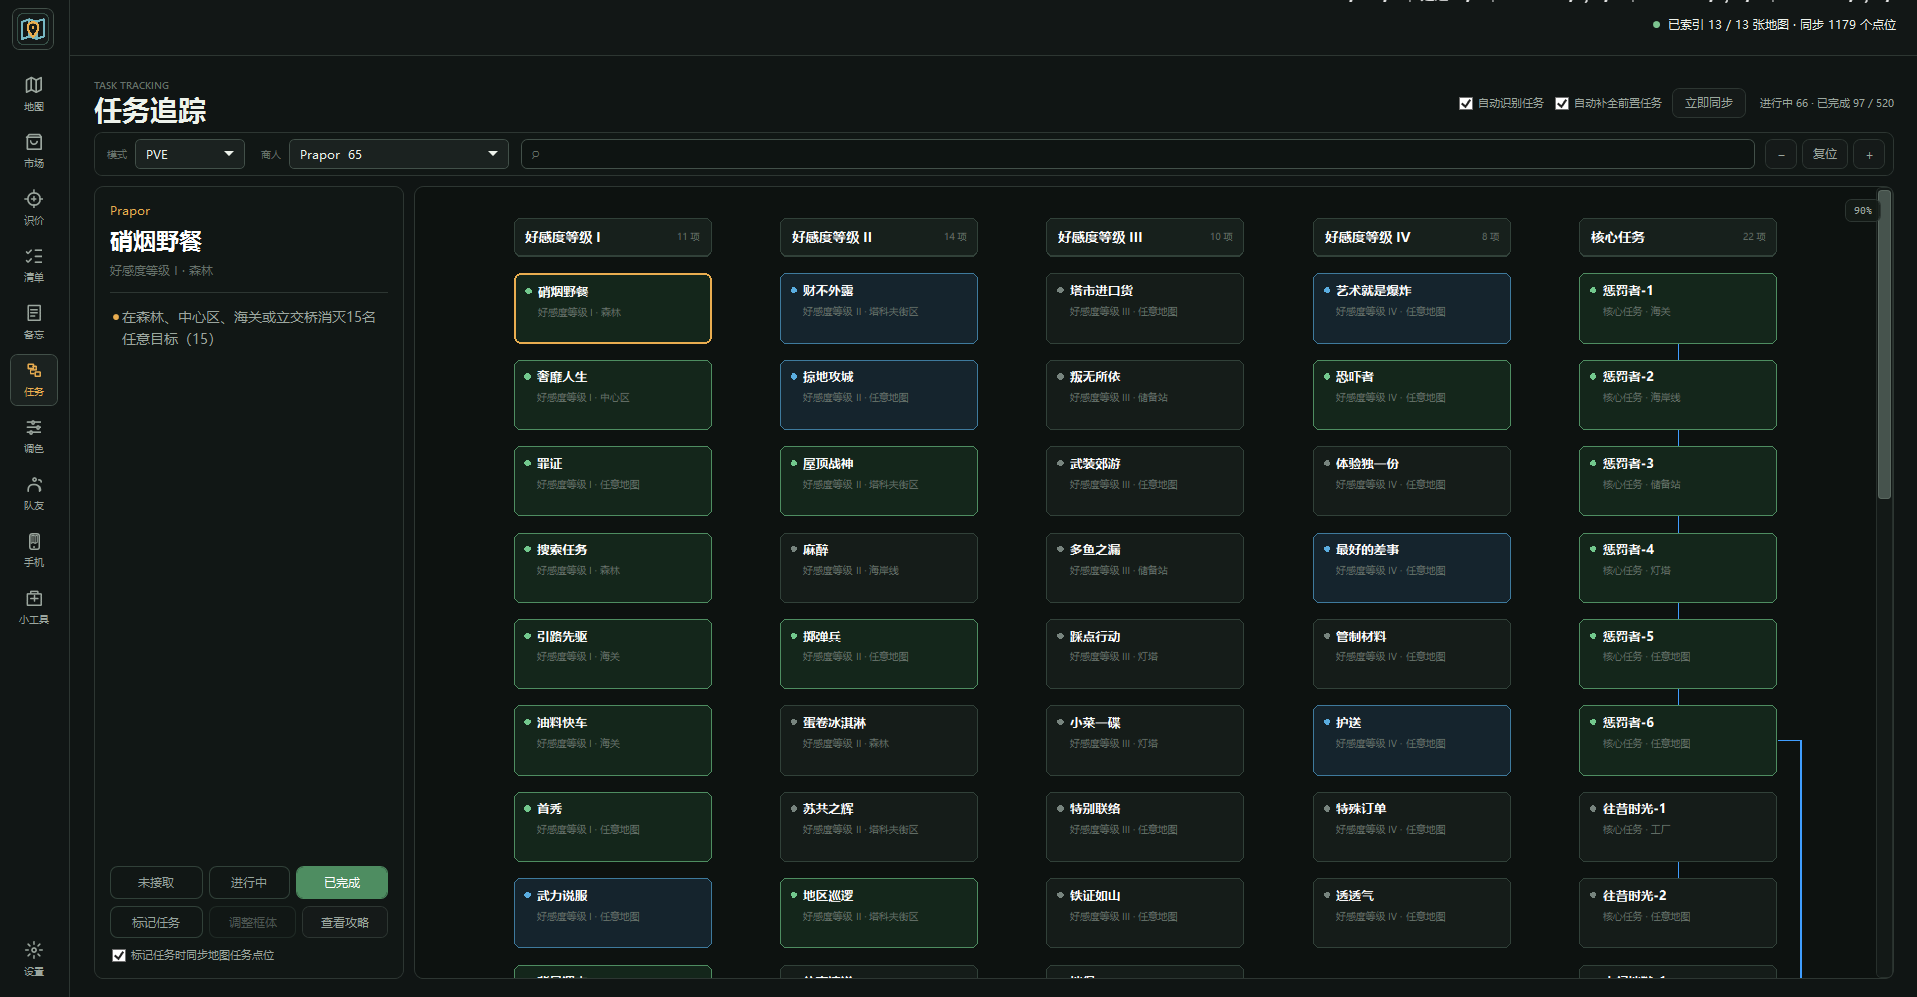
Task: Click the search magnifier icon in filter bar
Action: click(536, 154)
